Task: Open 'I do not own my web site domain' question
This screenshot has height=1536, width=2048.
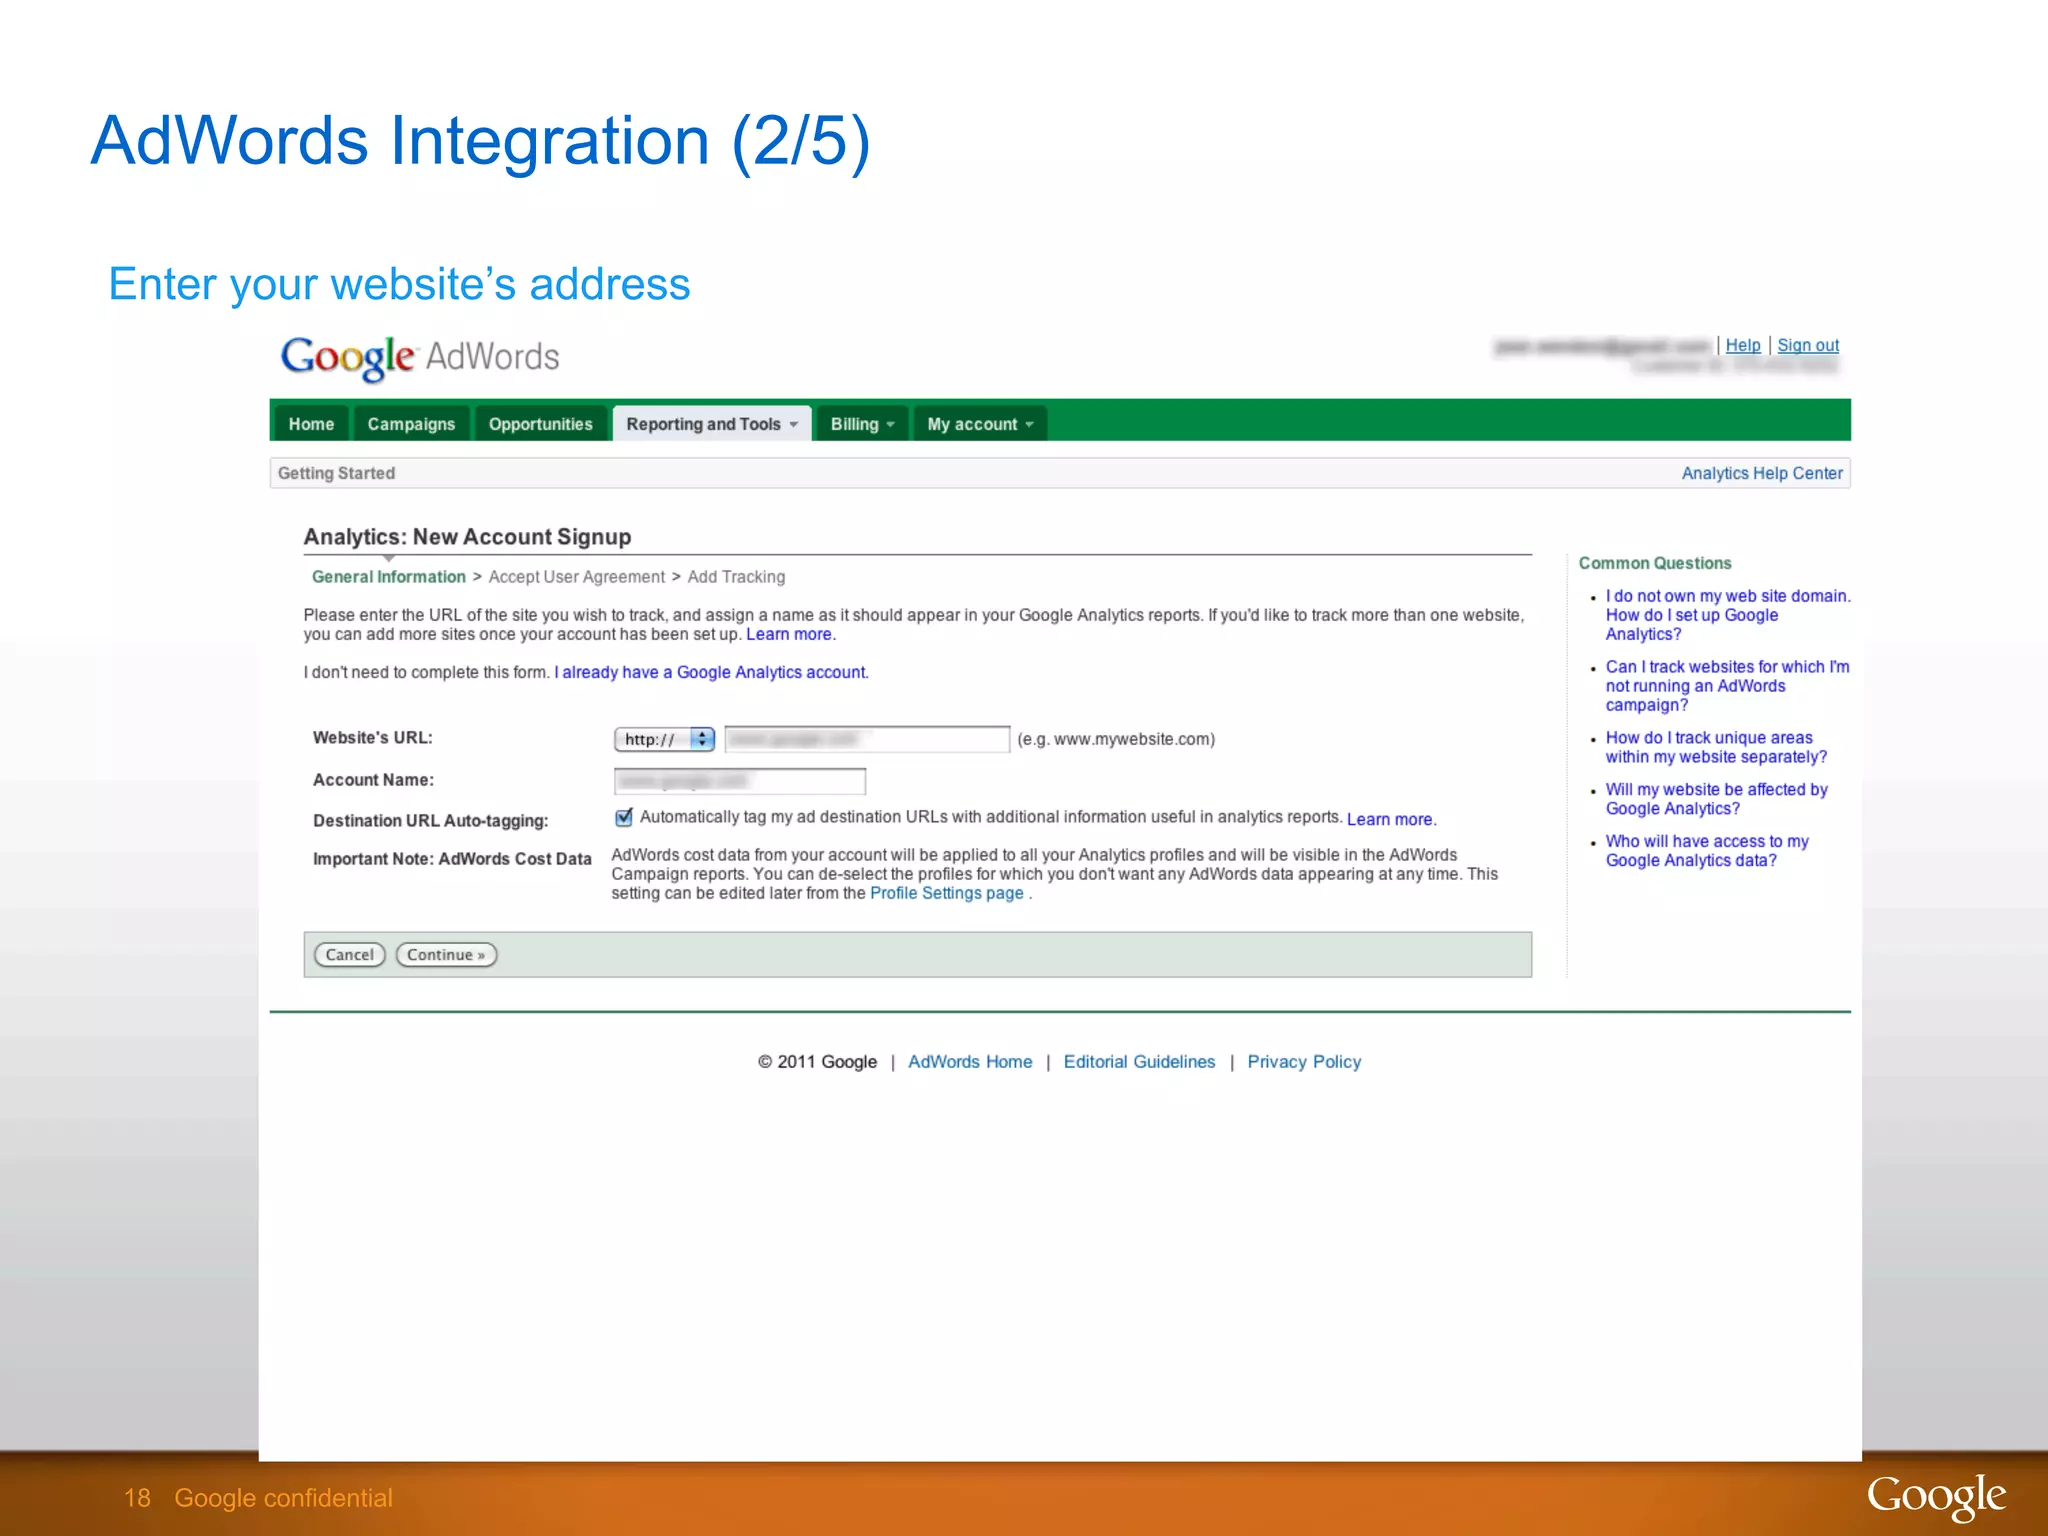Action: [x=1727, y=615]
